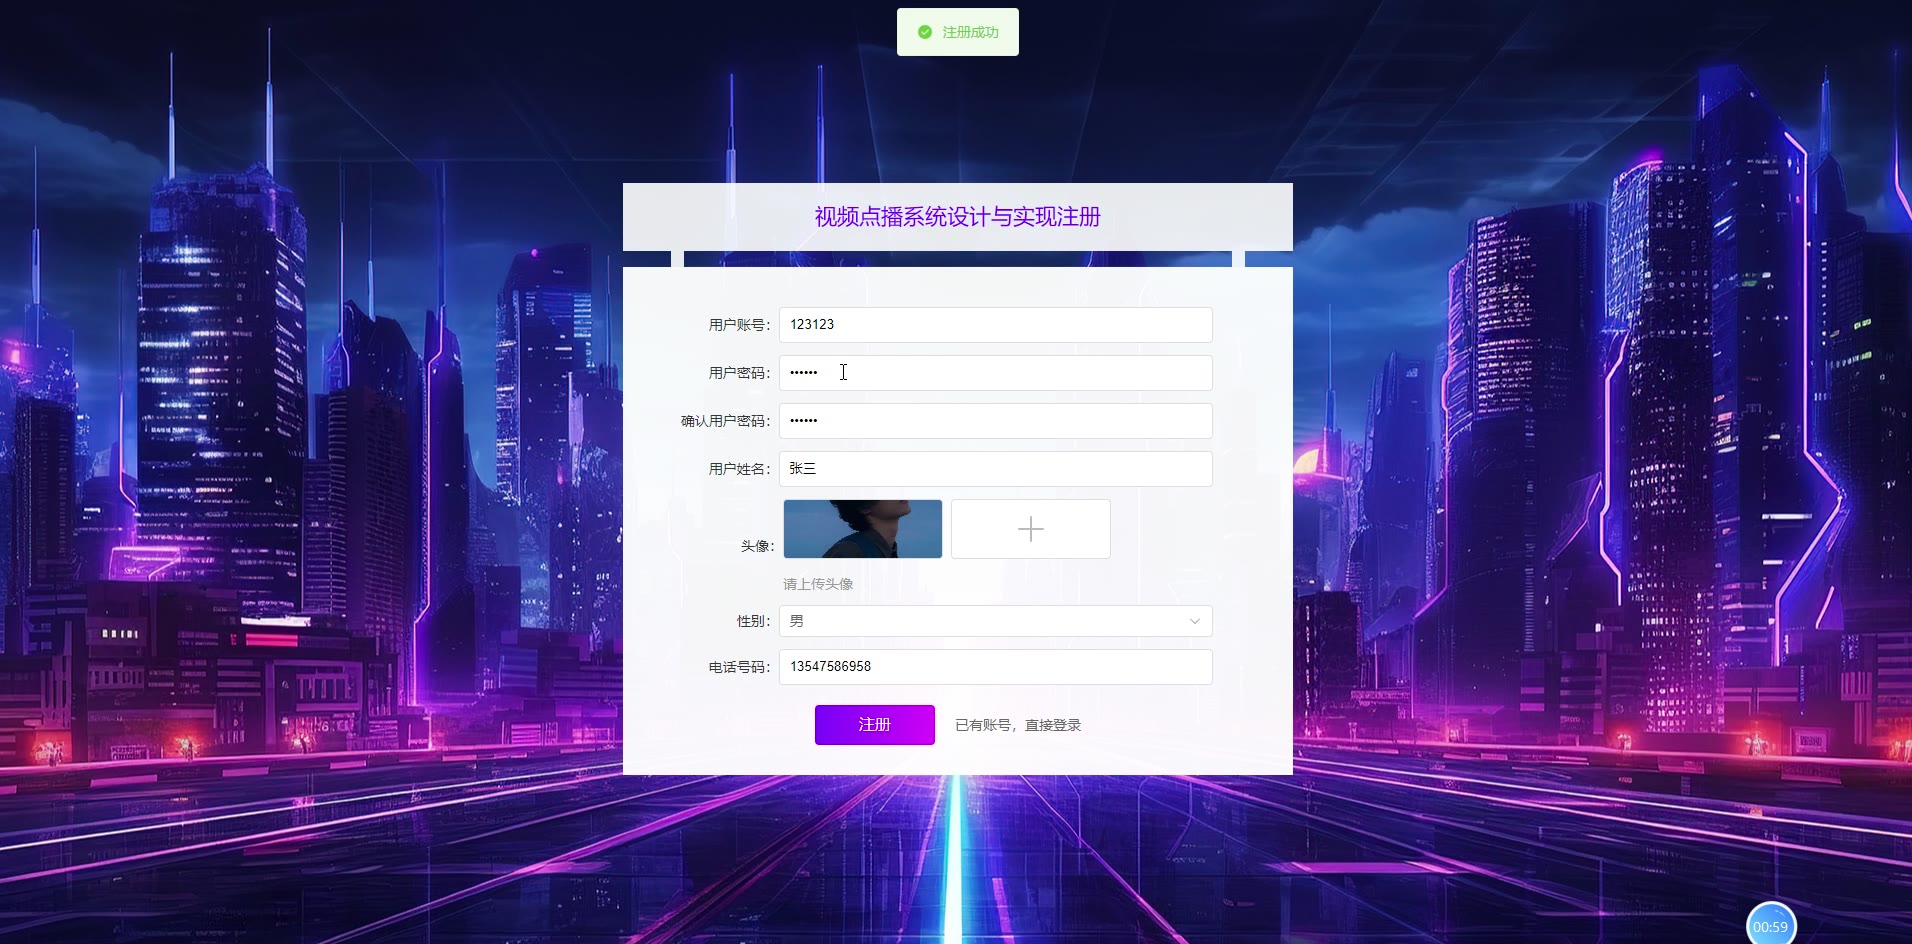Click the 确认用户密码 field label
This screenshot has height=944, width=1912.
(726, 421)
